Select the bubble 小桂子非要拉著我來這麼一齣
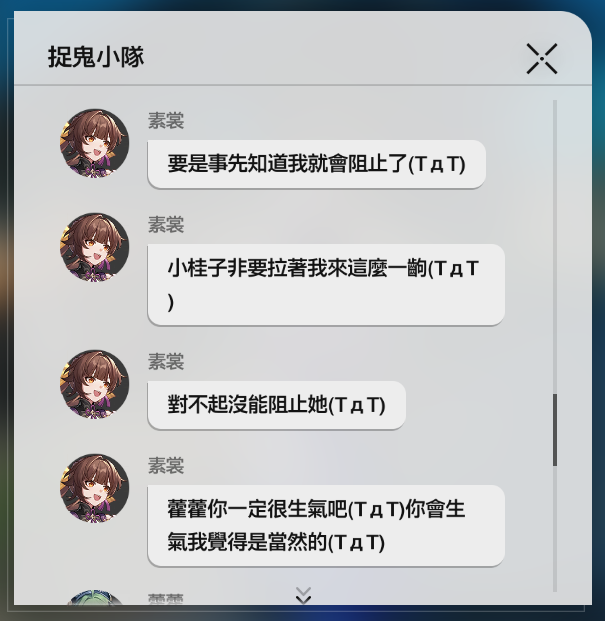Viewport: 605px width, 621px height. 326,285
